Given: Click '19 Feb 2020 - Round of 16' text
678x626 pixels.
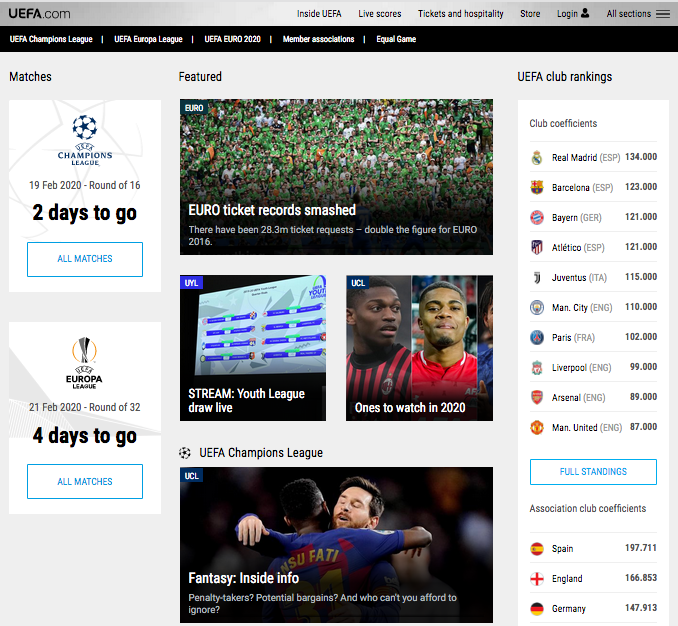Looking at the screenshot, I should (x=85, y=185).
